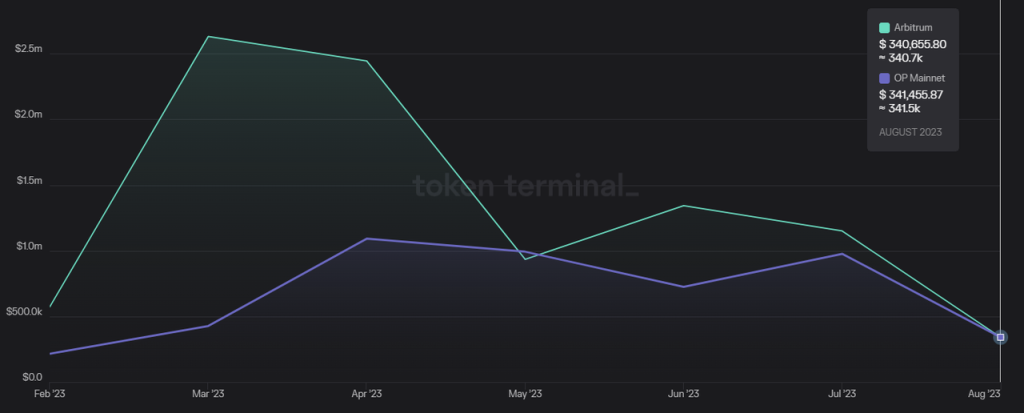Click the $1.0m y-axis label
This screenshot has width=1024, height=413.
pyautogui.click(x=29, y=247)
